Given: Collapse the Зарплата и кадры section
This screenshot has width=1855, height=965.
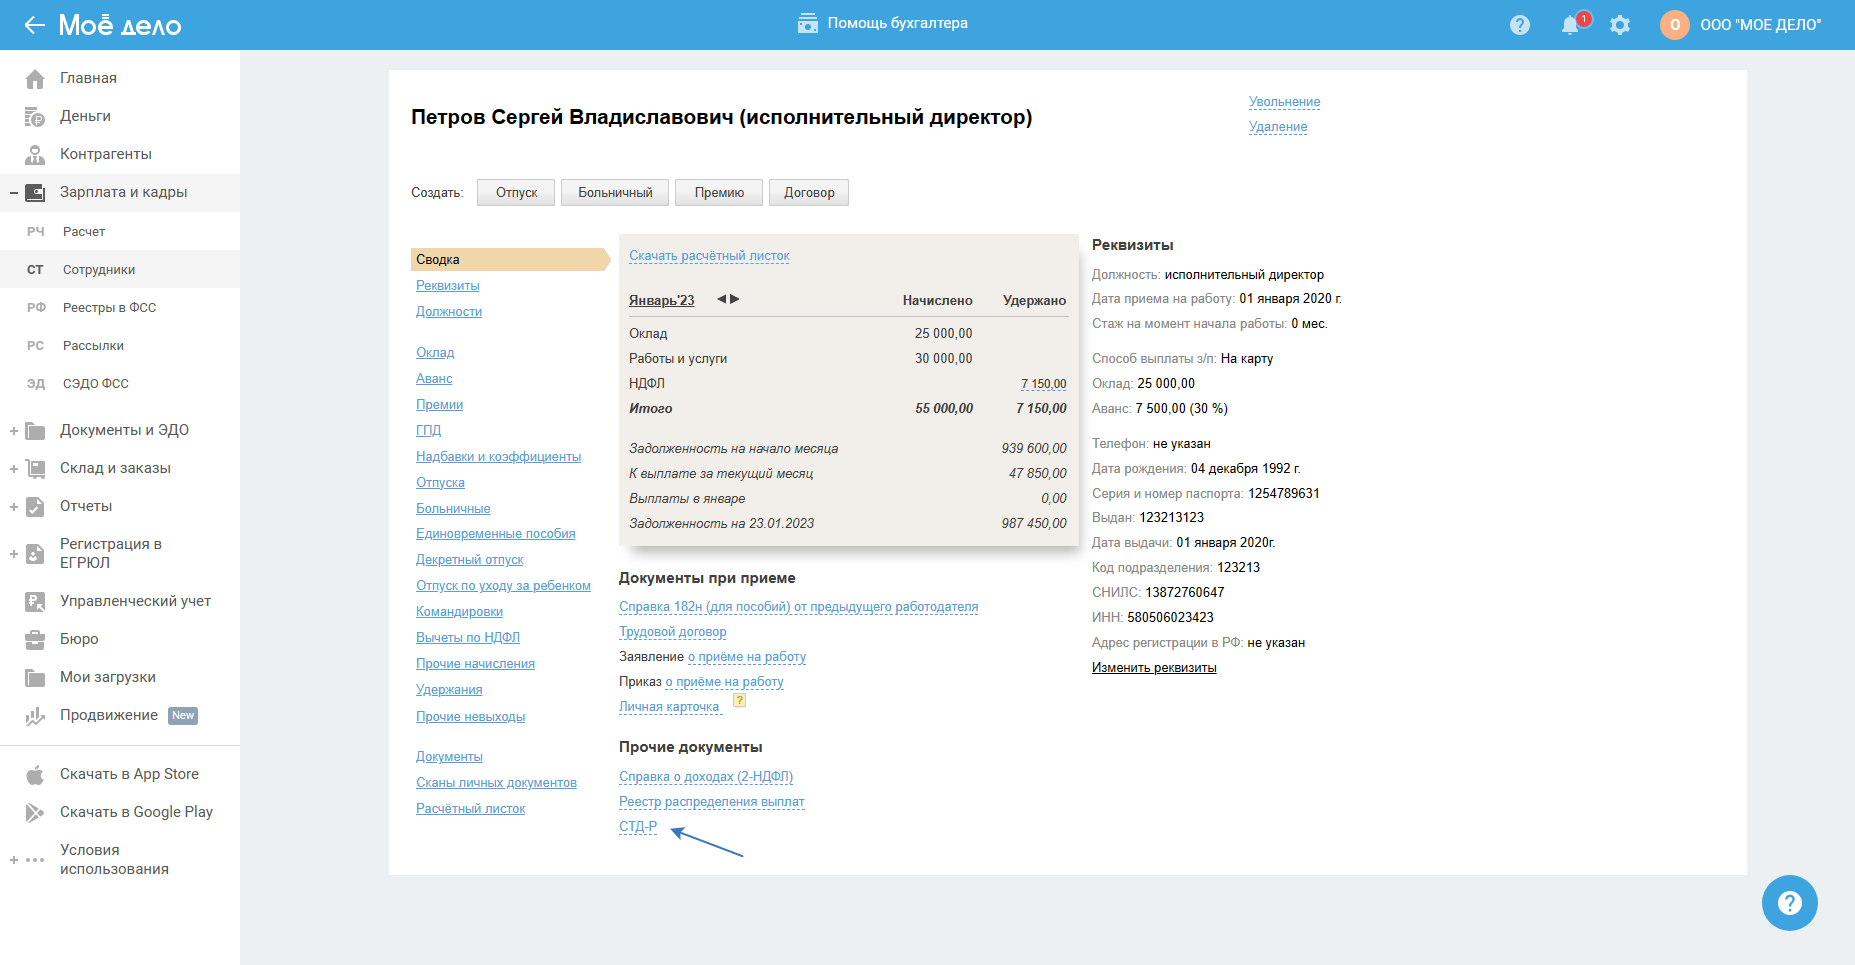Looking at the screenshot, I should [x=14, y=192].
